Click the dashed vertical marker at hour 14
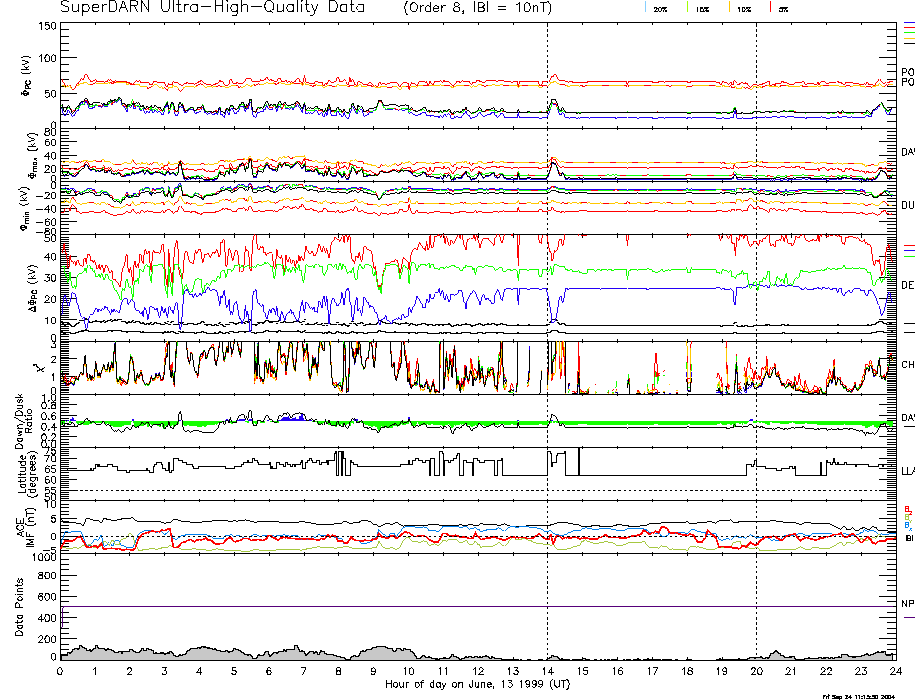This screenshot has width=915, height=700. pyautogui.click(x=547, y=300)
